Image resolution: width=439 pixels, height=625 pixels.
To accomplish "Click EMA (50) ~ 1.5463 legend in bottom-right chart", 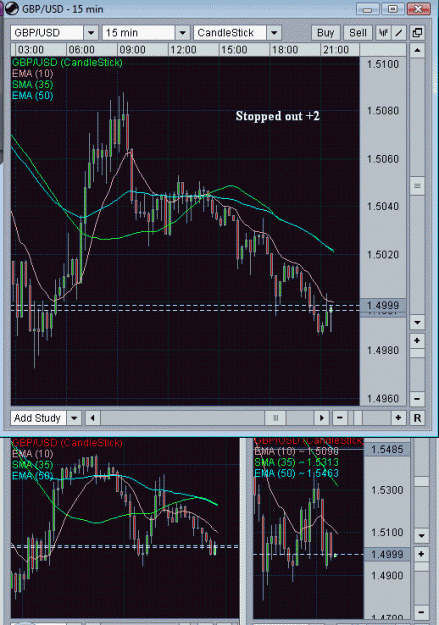I will (x=296, y=474).
